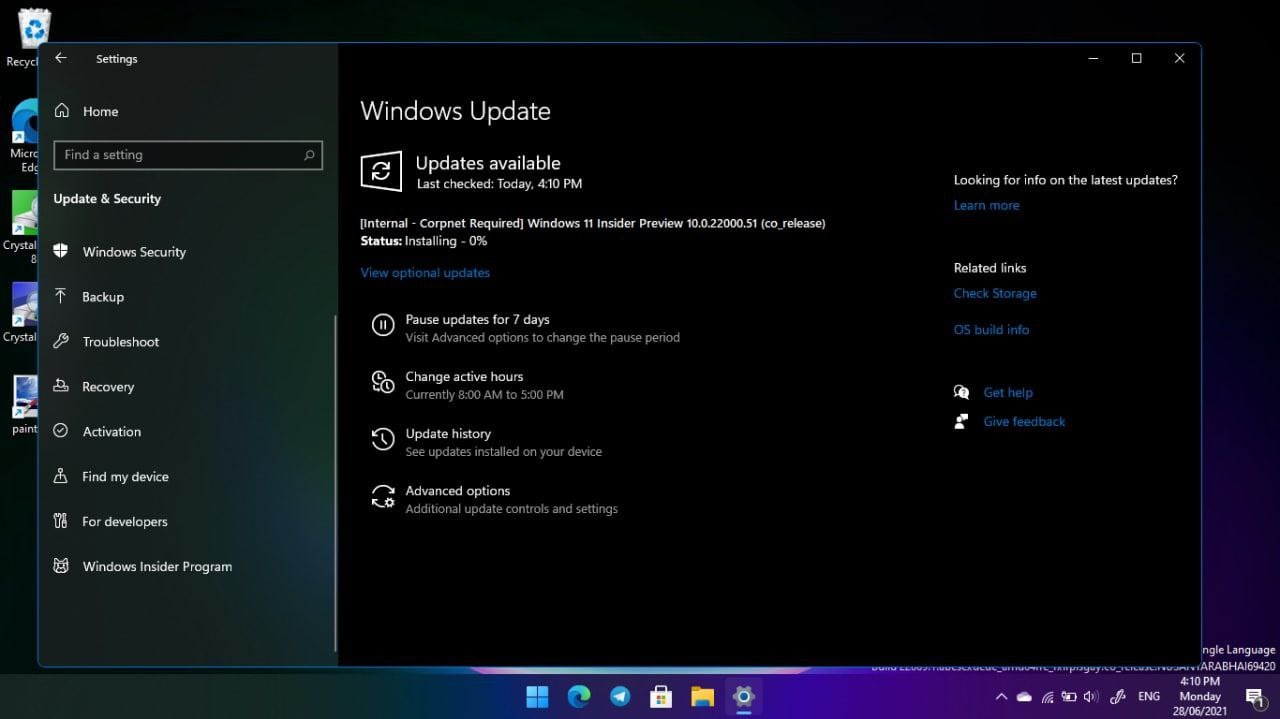Open the notification center icon
This screenshot has width=1280, height=719.
click(1255, 697)
